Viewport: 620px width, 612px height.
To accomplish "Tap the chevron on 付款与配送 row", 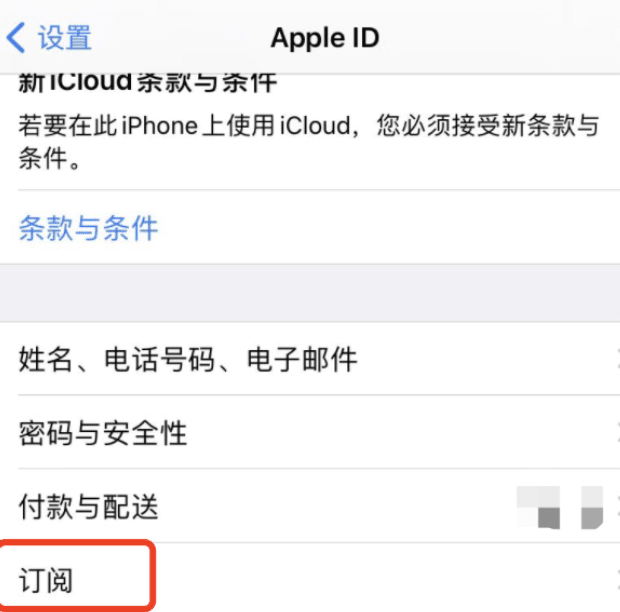I will coord(617,508).
